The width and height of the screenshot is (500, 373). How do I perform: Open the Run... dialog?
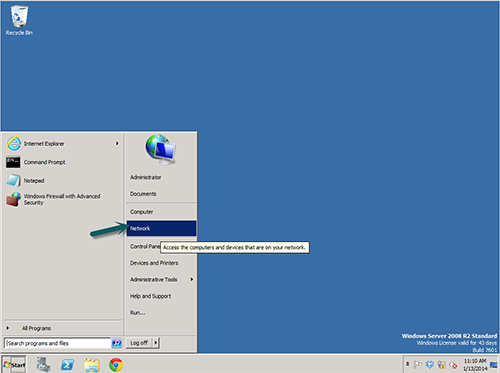coord(161,313)
